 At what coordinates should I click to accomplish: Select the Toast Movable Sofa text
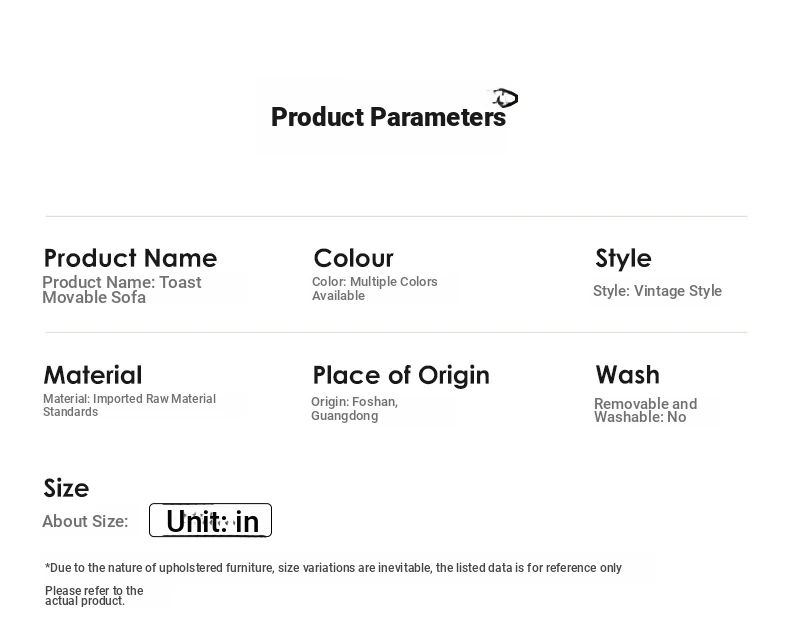pos(121,290)
